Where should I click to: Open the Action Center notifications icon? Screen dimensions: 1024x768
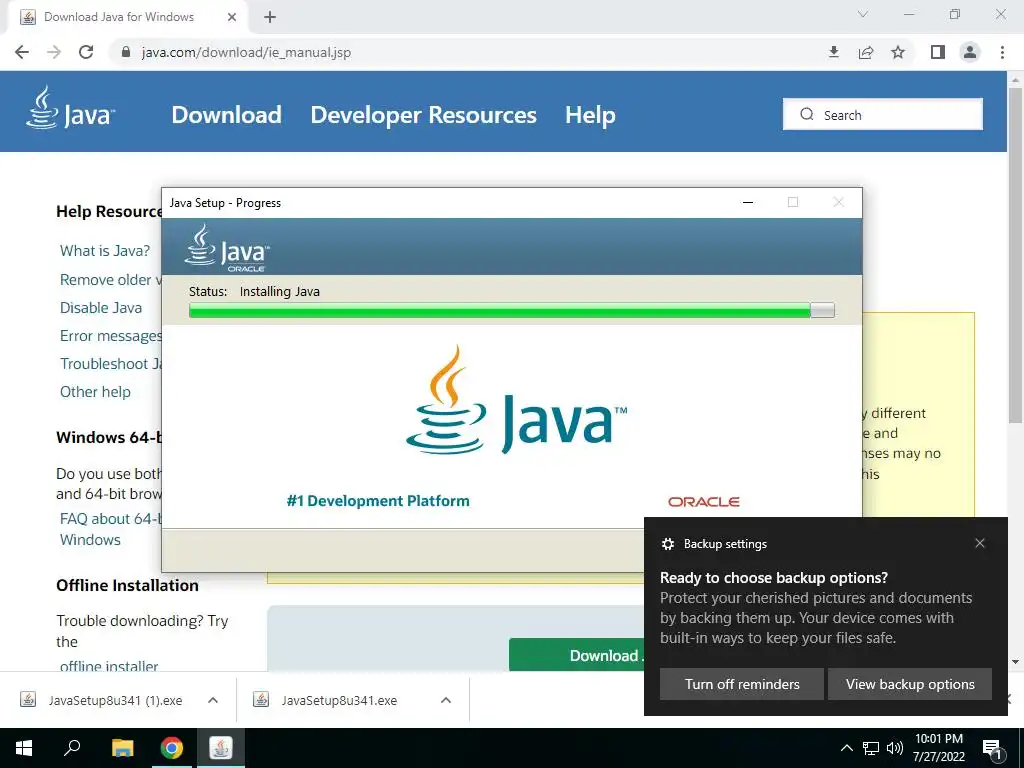click(992, 748)
